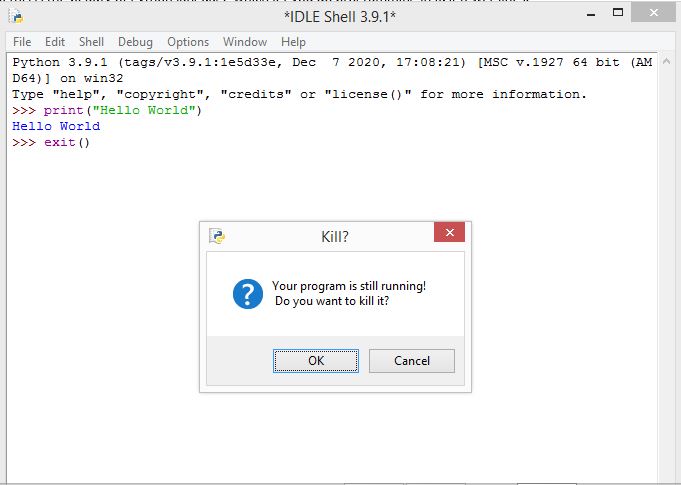Click the Python icon in Kill? dialog title
681x485 pixels.
point(217,236)
